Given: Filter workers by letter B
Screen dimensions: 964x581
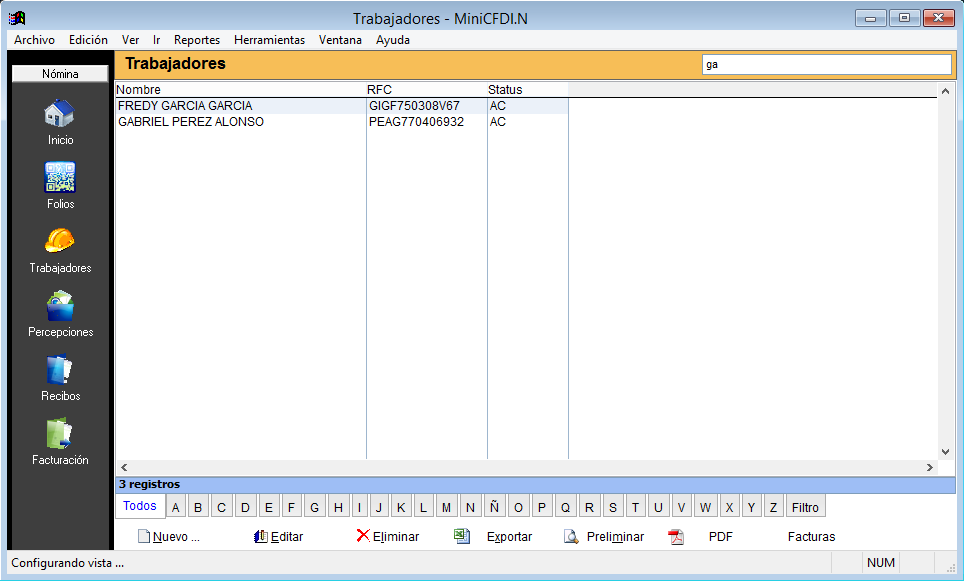Looking at the screenshot, I should (198, 507).
